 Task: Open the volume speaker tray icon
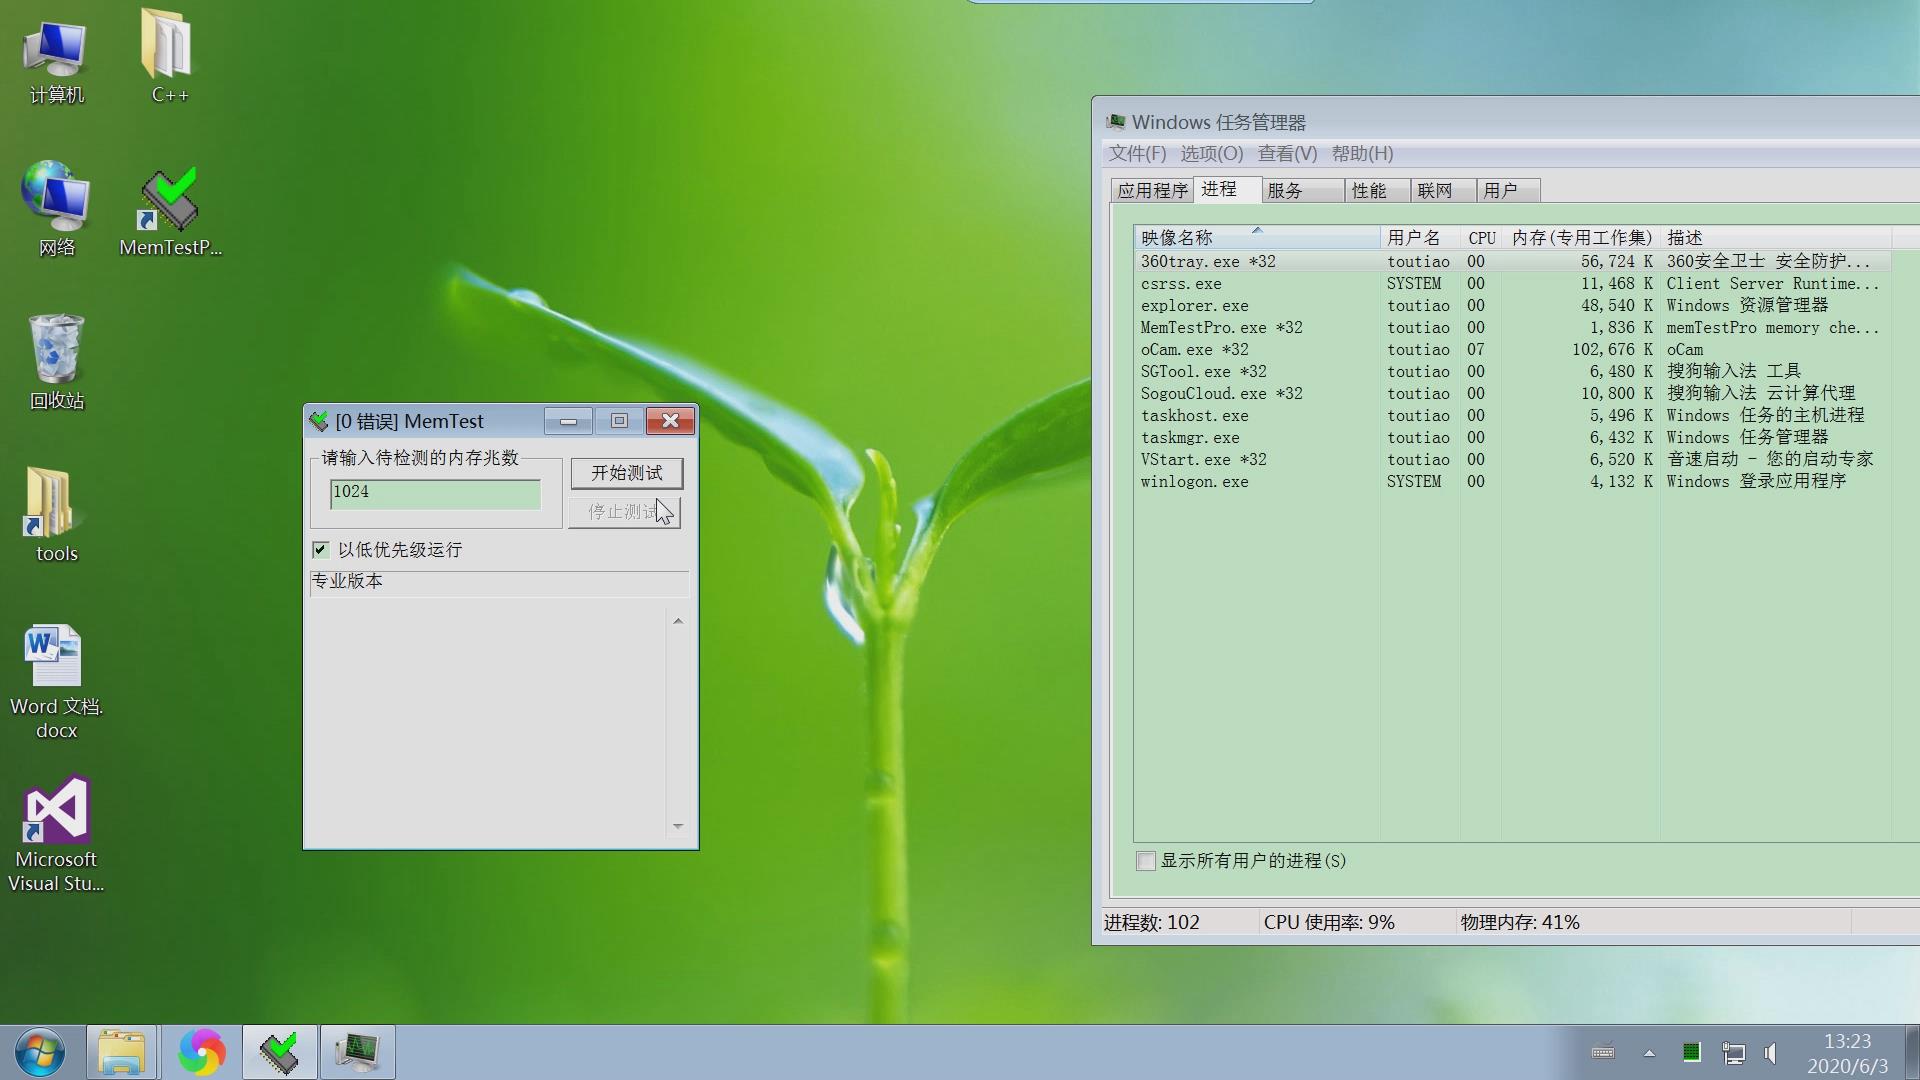coord(1771,1053)
